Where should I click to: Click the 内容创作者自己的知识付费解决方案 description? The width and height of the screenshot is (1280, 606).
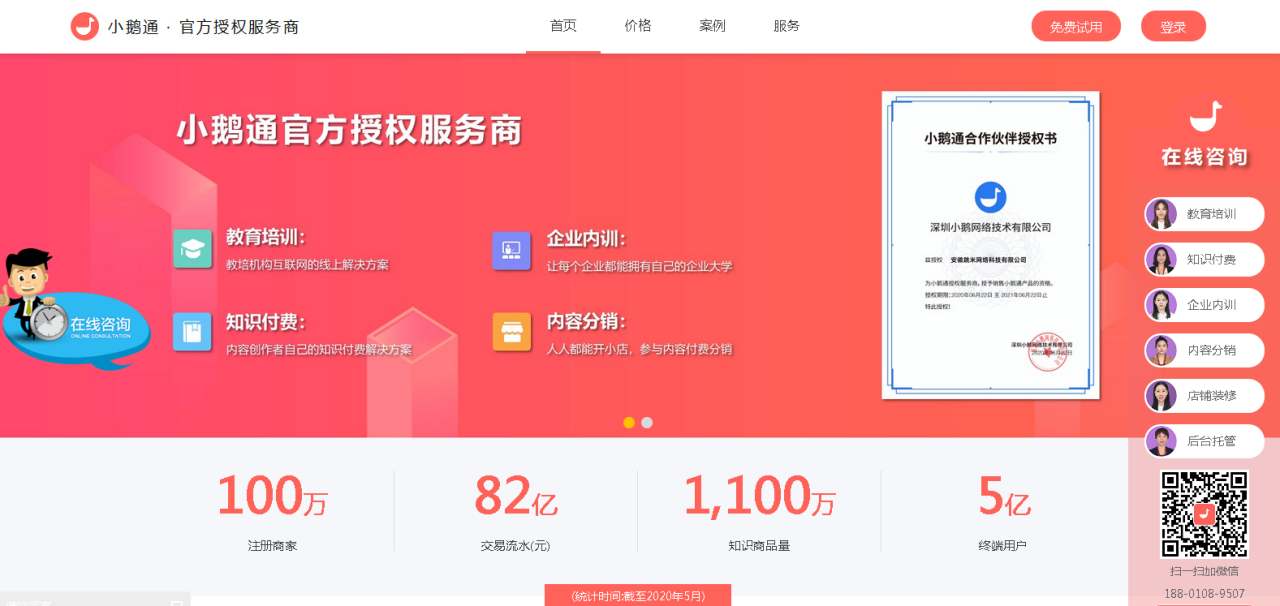tap(319, 350)
